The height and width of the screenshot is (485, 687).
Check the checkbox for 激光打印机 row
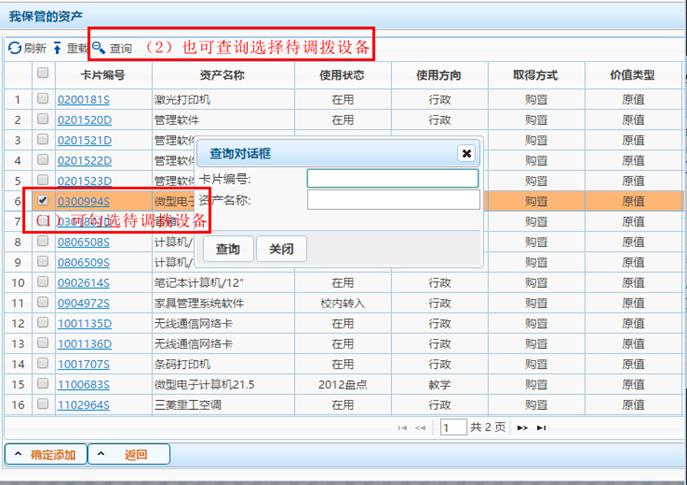[42, 99]
